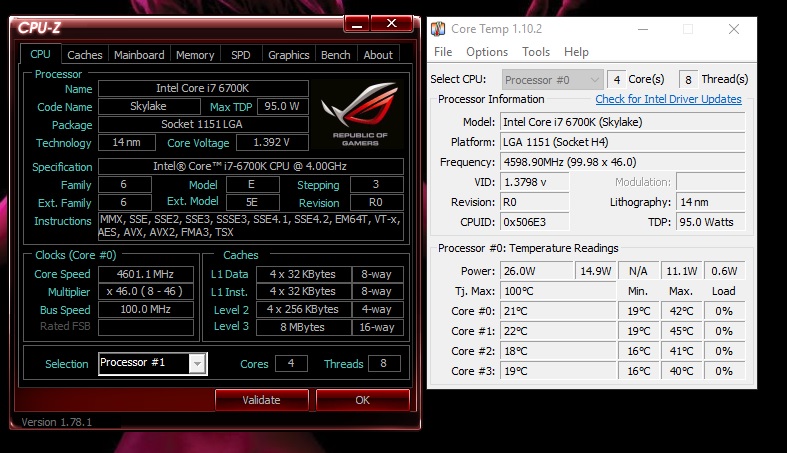This screenshot has height=453, width=787.
Task: Click the Core Voltage value '1.392 V'
Action: [272, 142]
